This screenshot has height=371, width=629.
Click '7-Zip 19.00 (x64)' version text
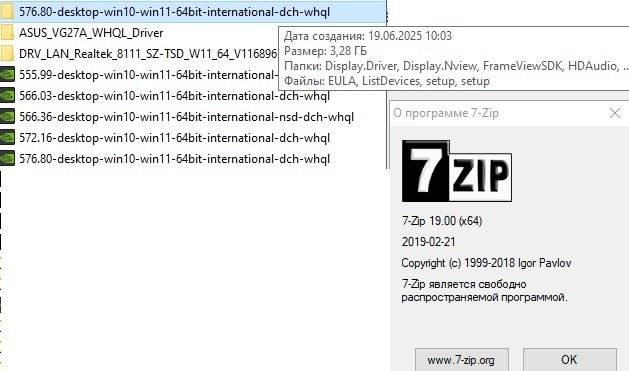coord(442,221)
